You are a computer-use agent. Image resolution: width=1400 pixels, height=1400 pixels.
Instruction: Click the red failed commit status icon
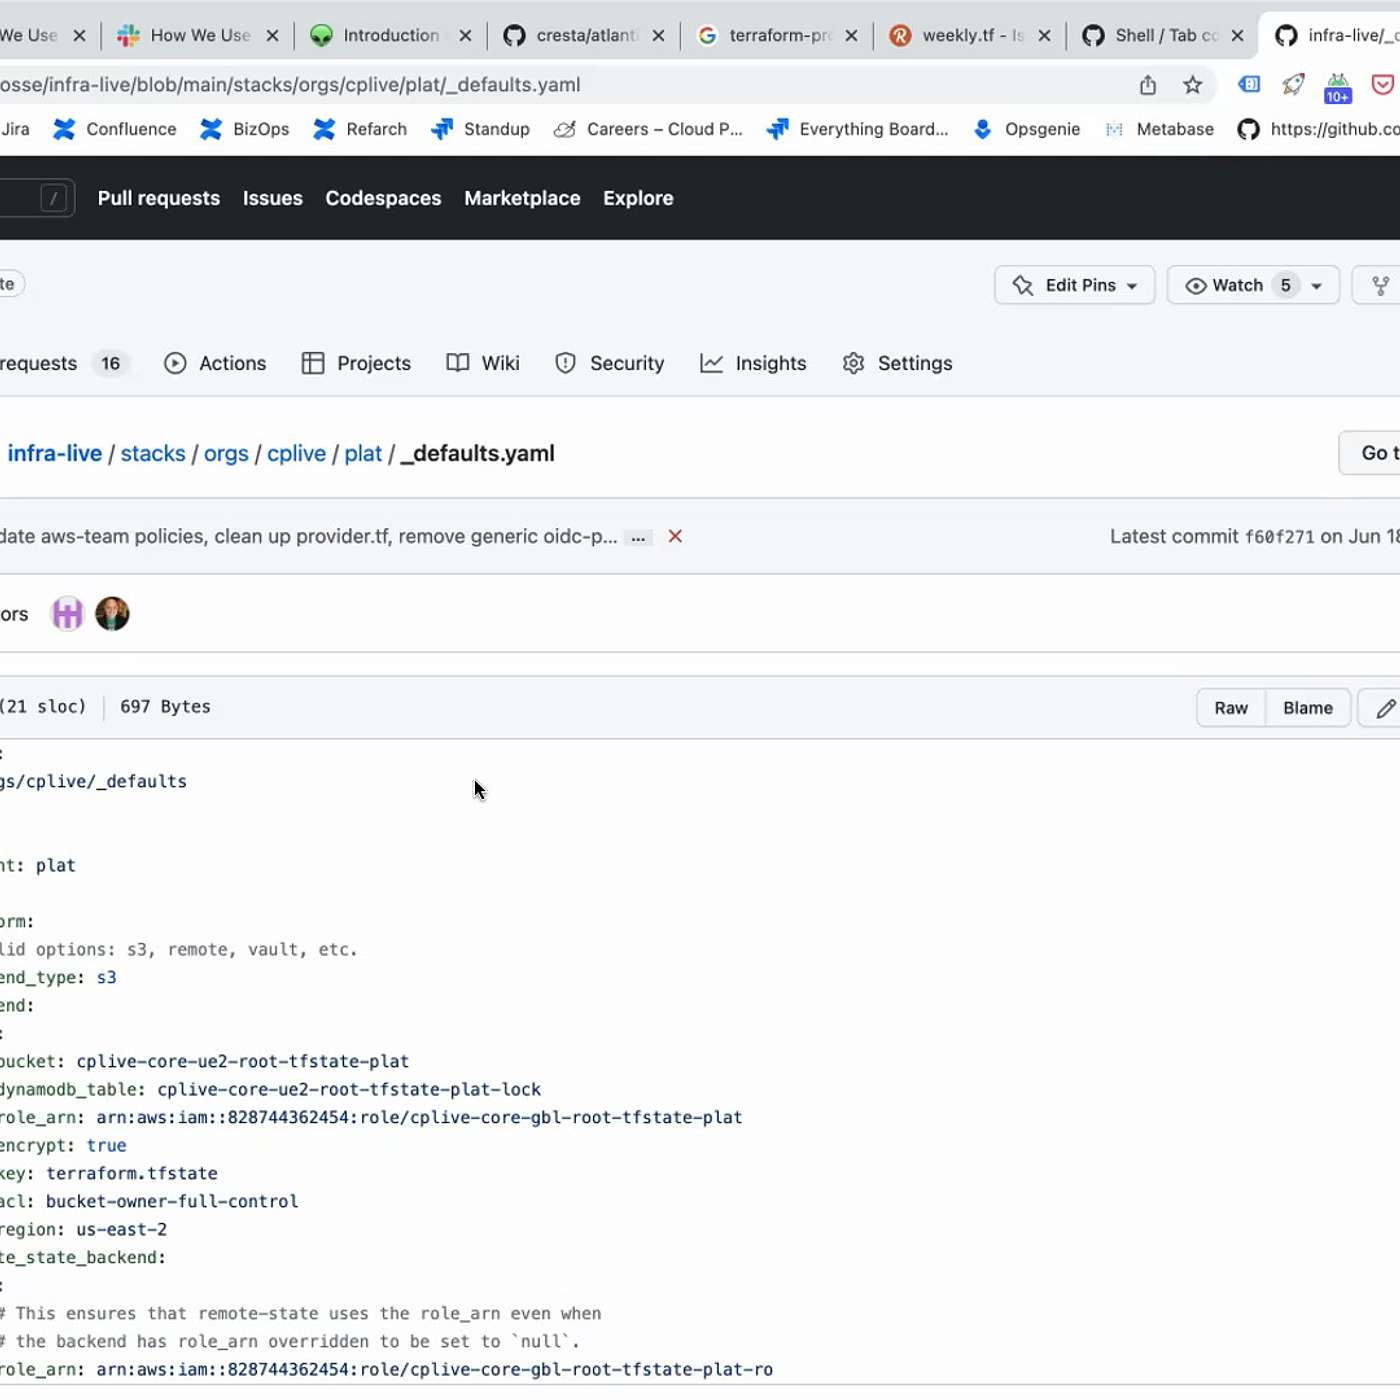[675, 537]
